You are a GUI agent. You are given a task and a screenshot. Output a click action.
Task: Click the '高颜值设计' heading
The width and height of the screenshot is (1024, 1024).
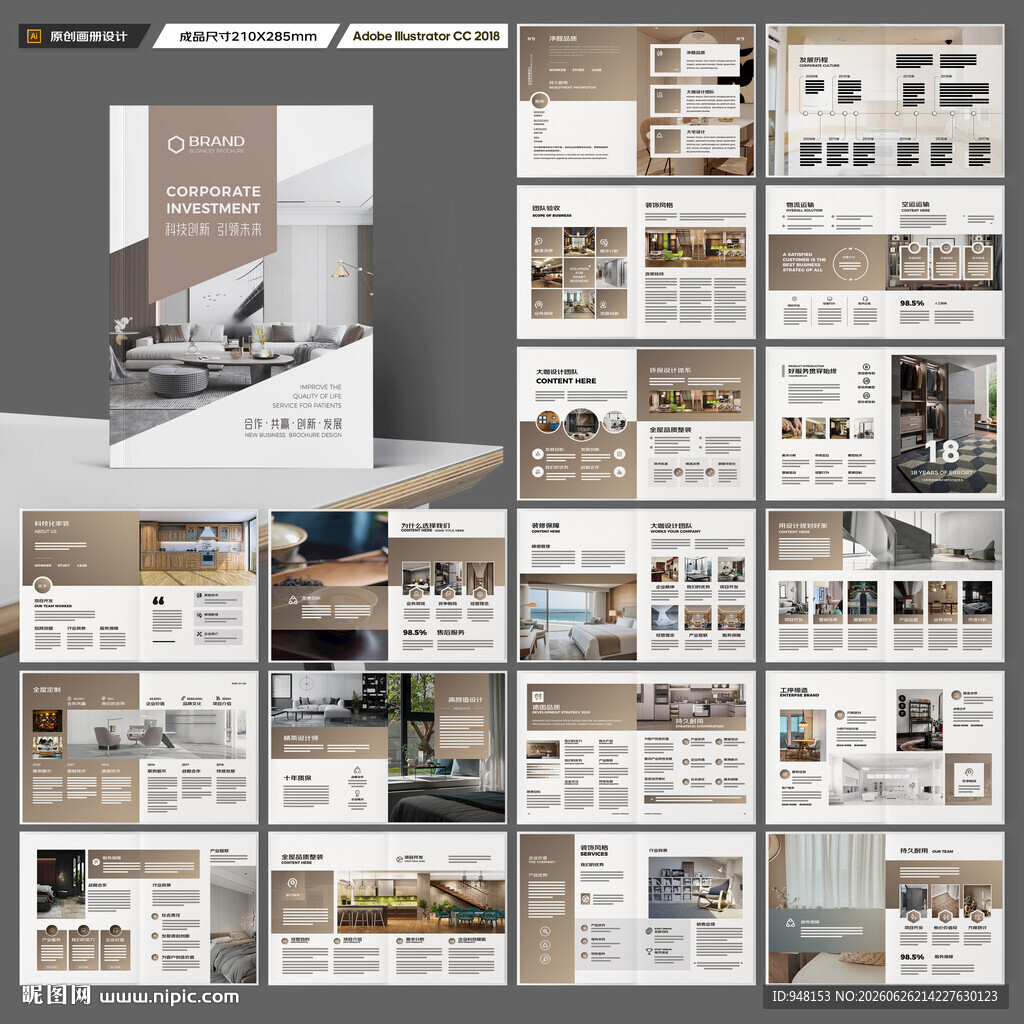pos(465,700)
